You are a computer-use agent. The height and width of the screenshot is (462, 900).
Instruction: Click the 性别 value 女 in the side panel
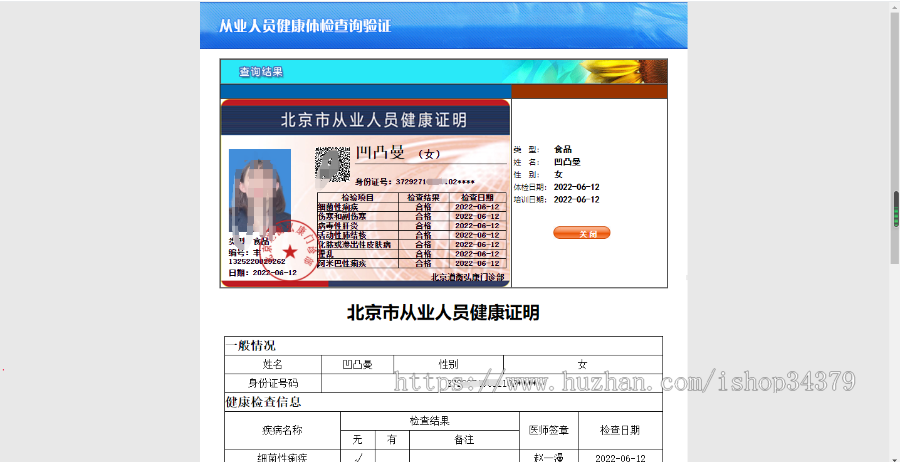point(558,174)
